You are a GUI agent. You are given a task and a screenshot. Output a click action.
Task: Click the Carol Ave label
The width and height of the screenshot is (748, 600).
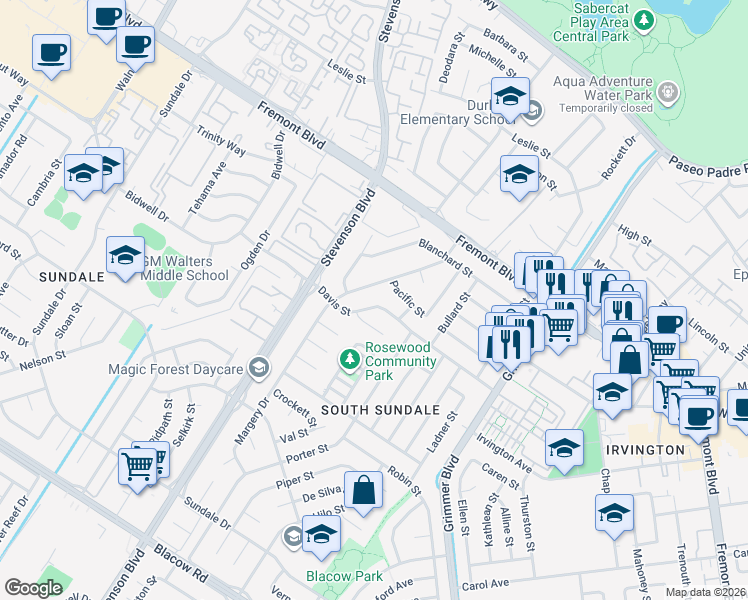pyautogui.click(x=485, y=585)
